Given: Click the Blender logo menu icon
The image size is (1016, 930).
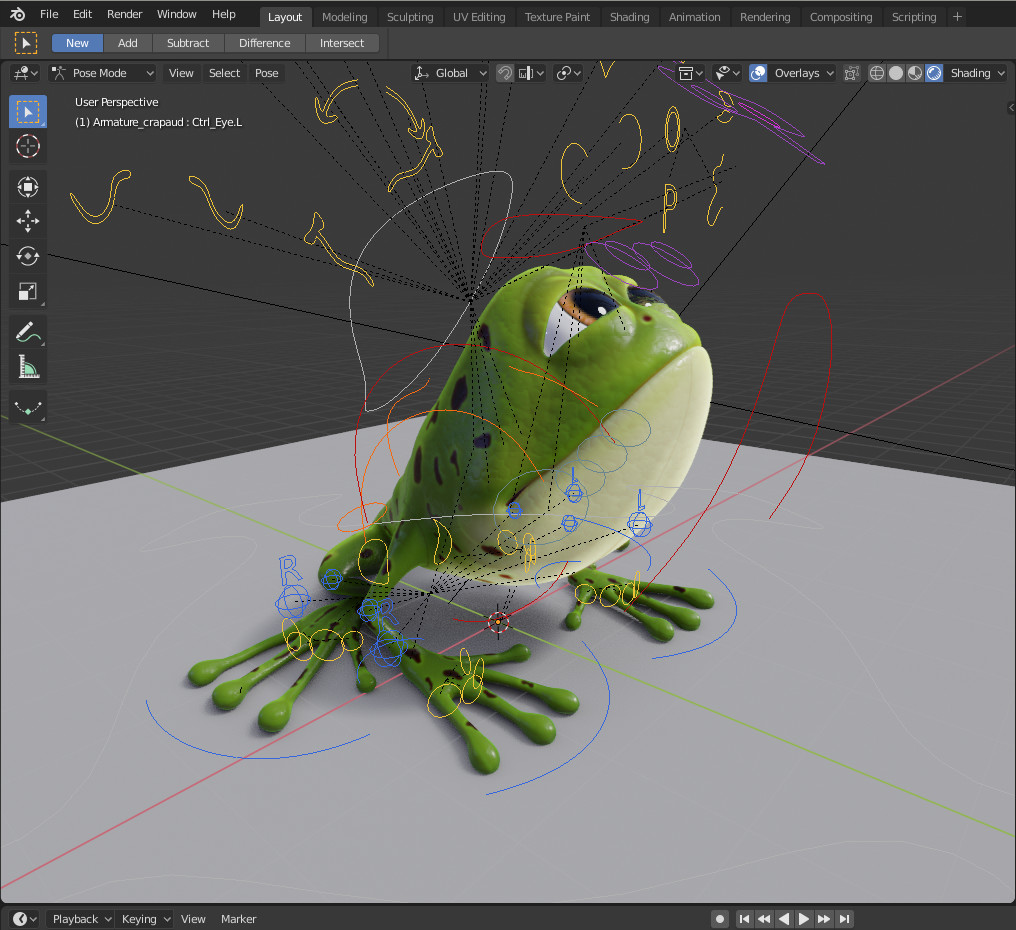Looking at the screenshot, I should click(17, 14).
